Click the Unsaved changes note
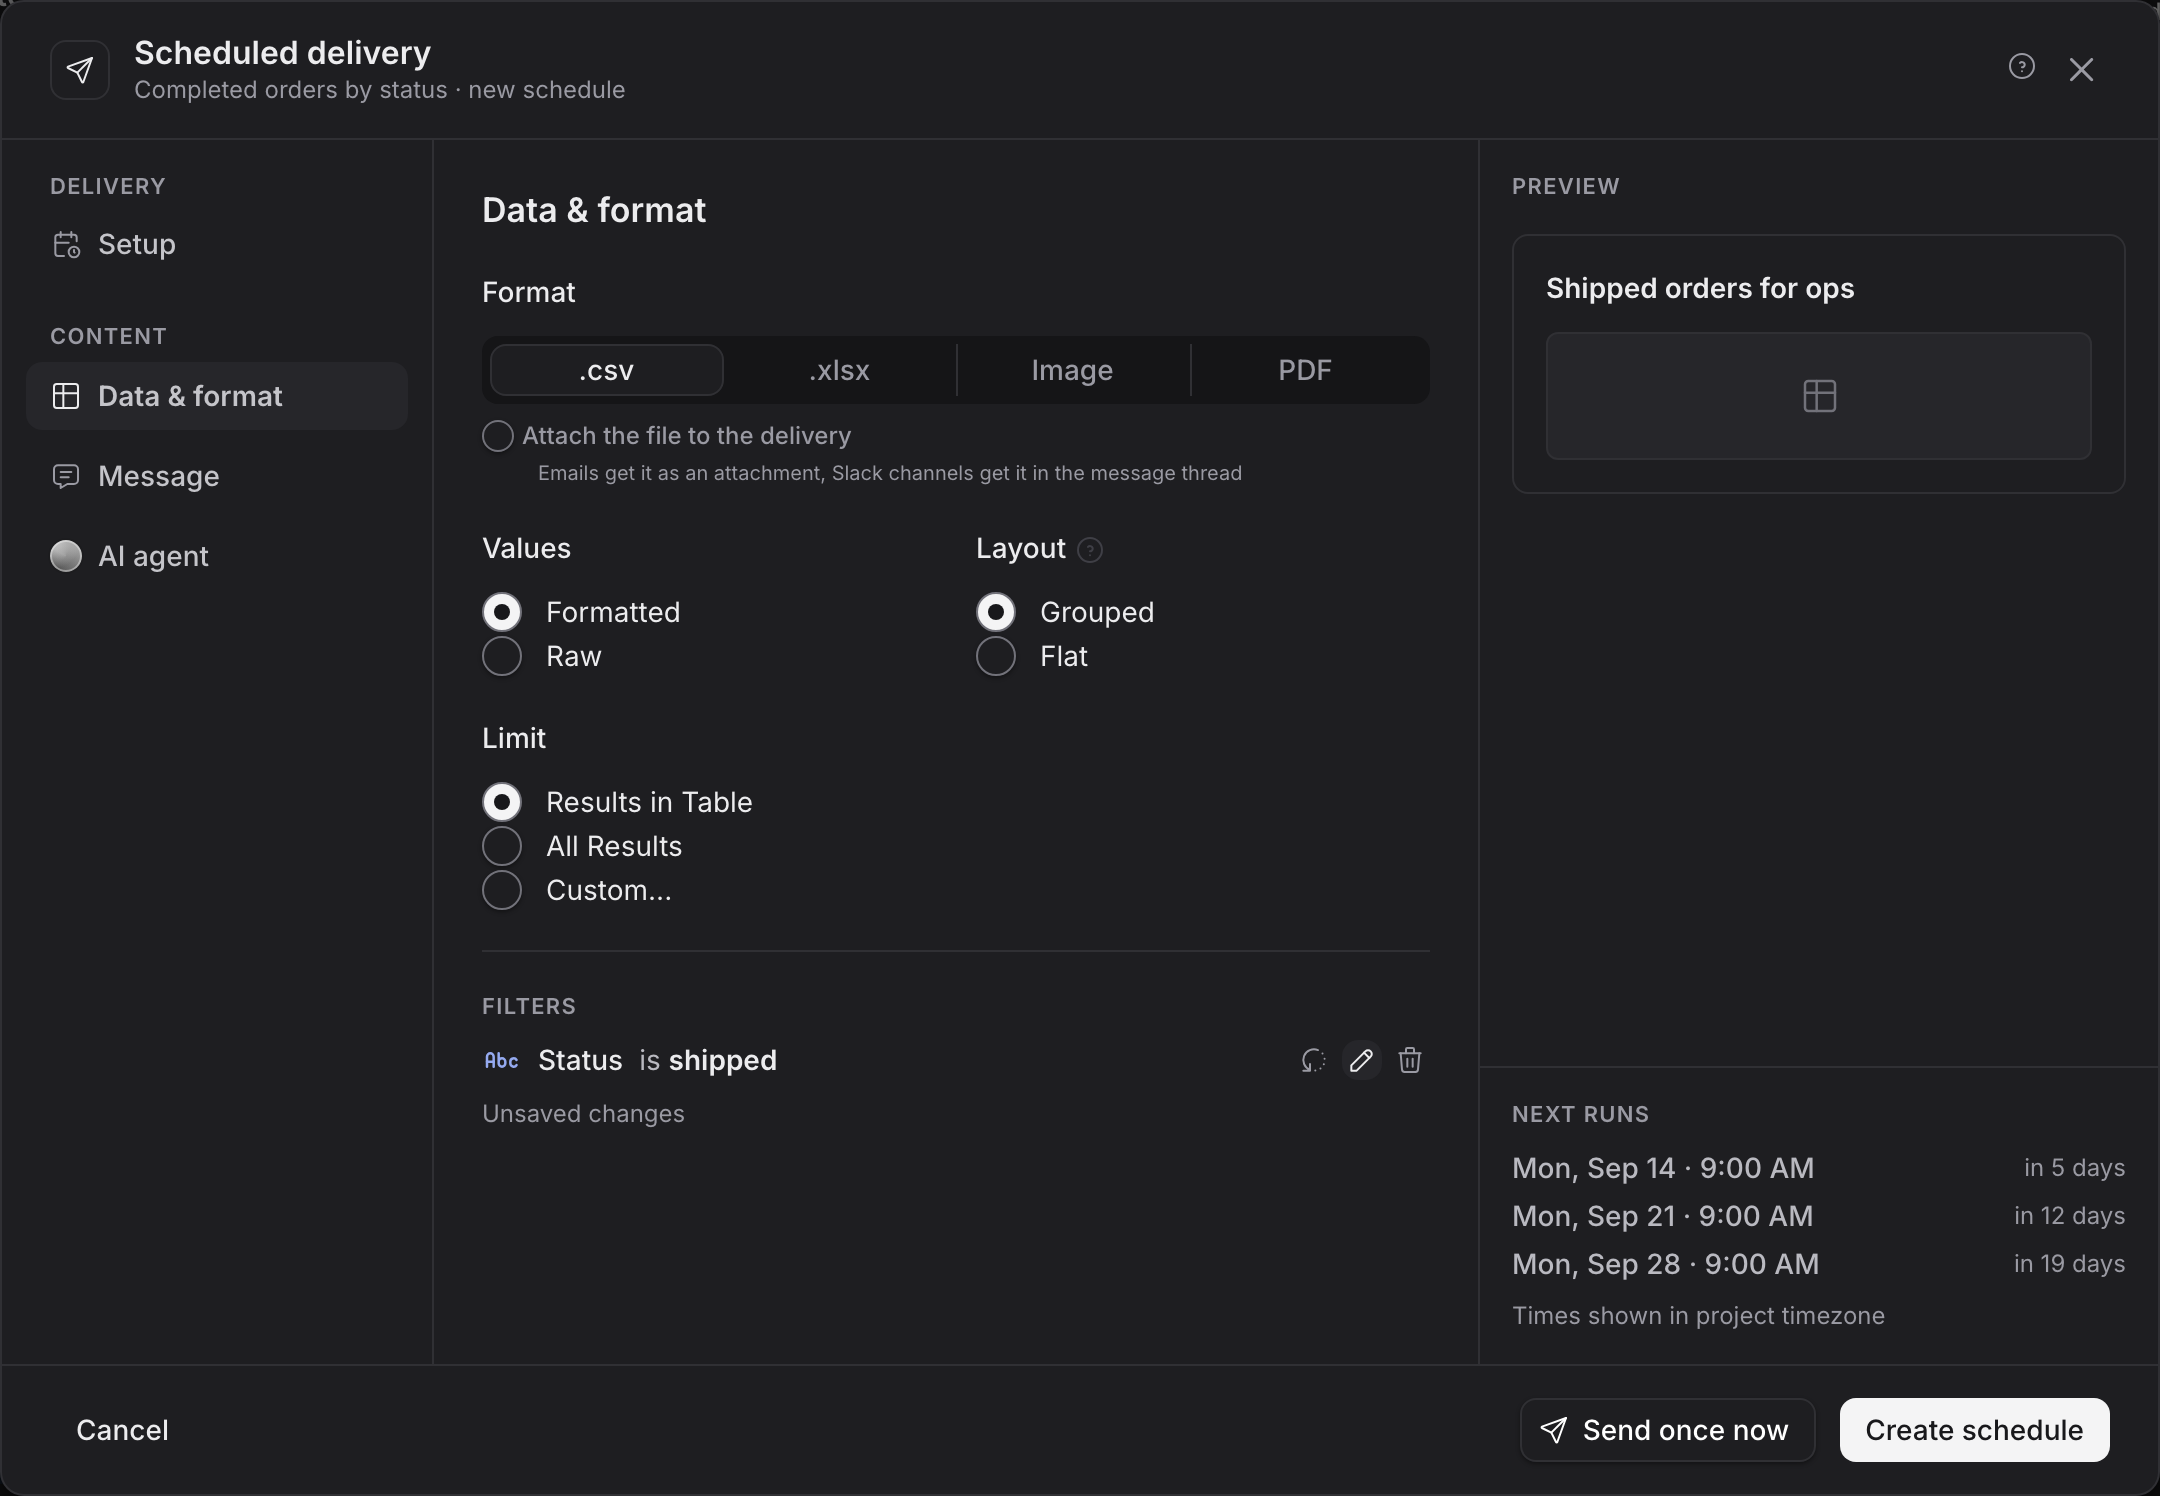 [583, 1114]
